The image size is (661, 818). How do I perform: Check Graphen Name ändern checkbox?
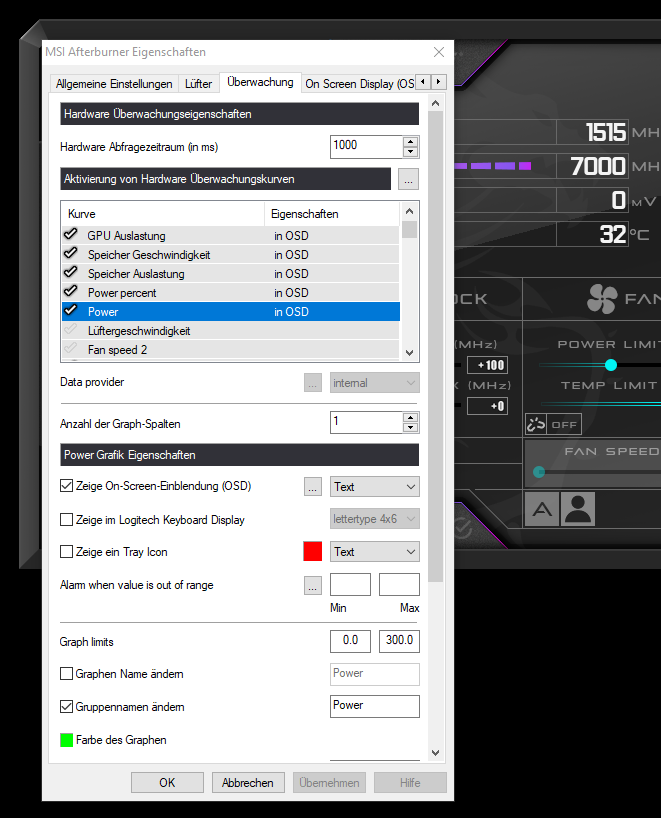click(66, 673)
